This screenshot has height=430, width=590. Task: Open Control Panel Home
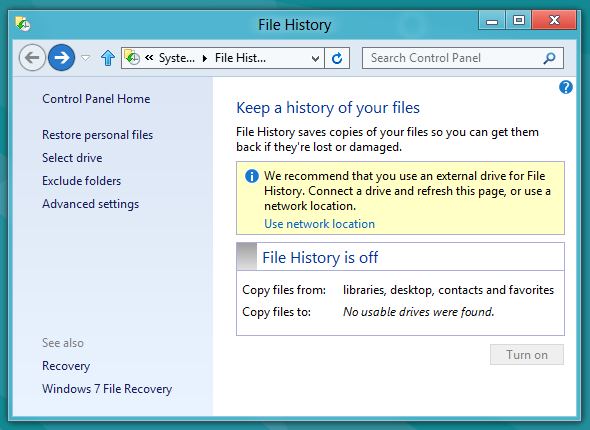coord(96,99)
